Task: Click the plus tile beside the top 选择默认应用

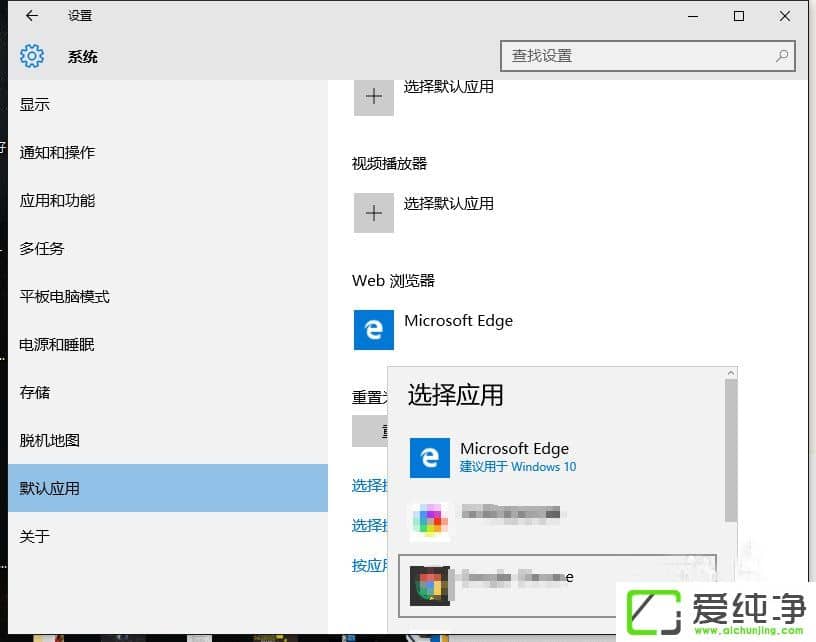Action: 373,96
